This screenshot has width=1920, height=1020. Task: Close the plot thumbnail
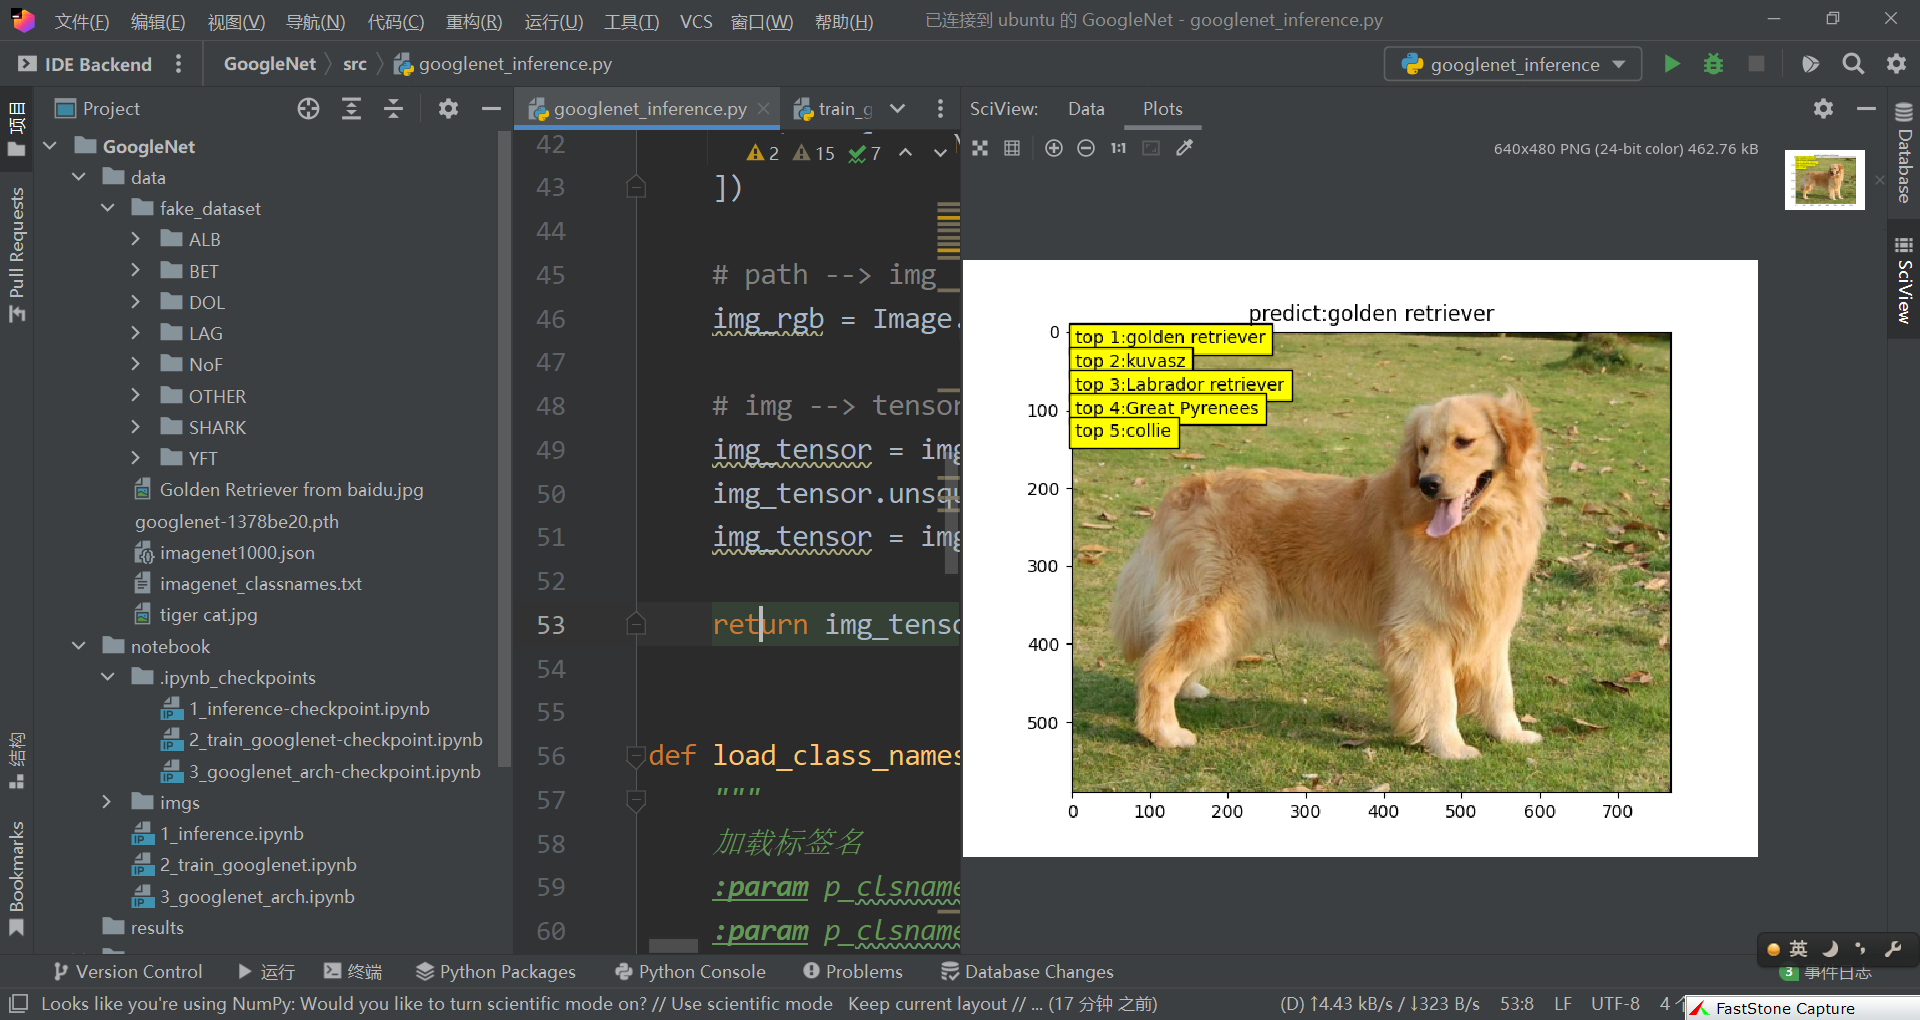pos(1879,180)
